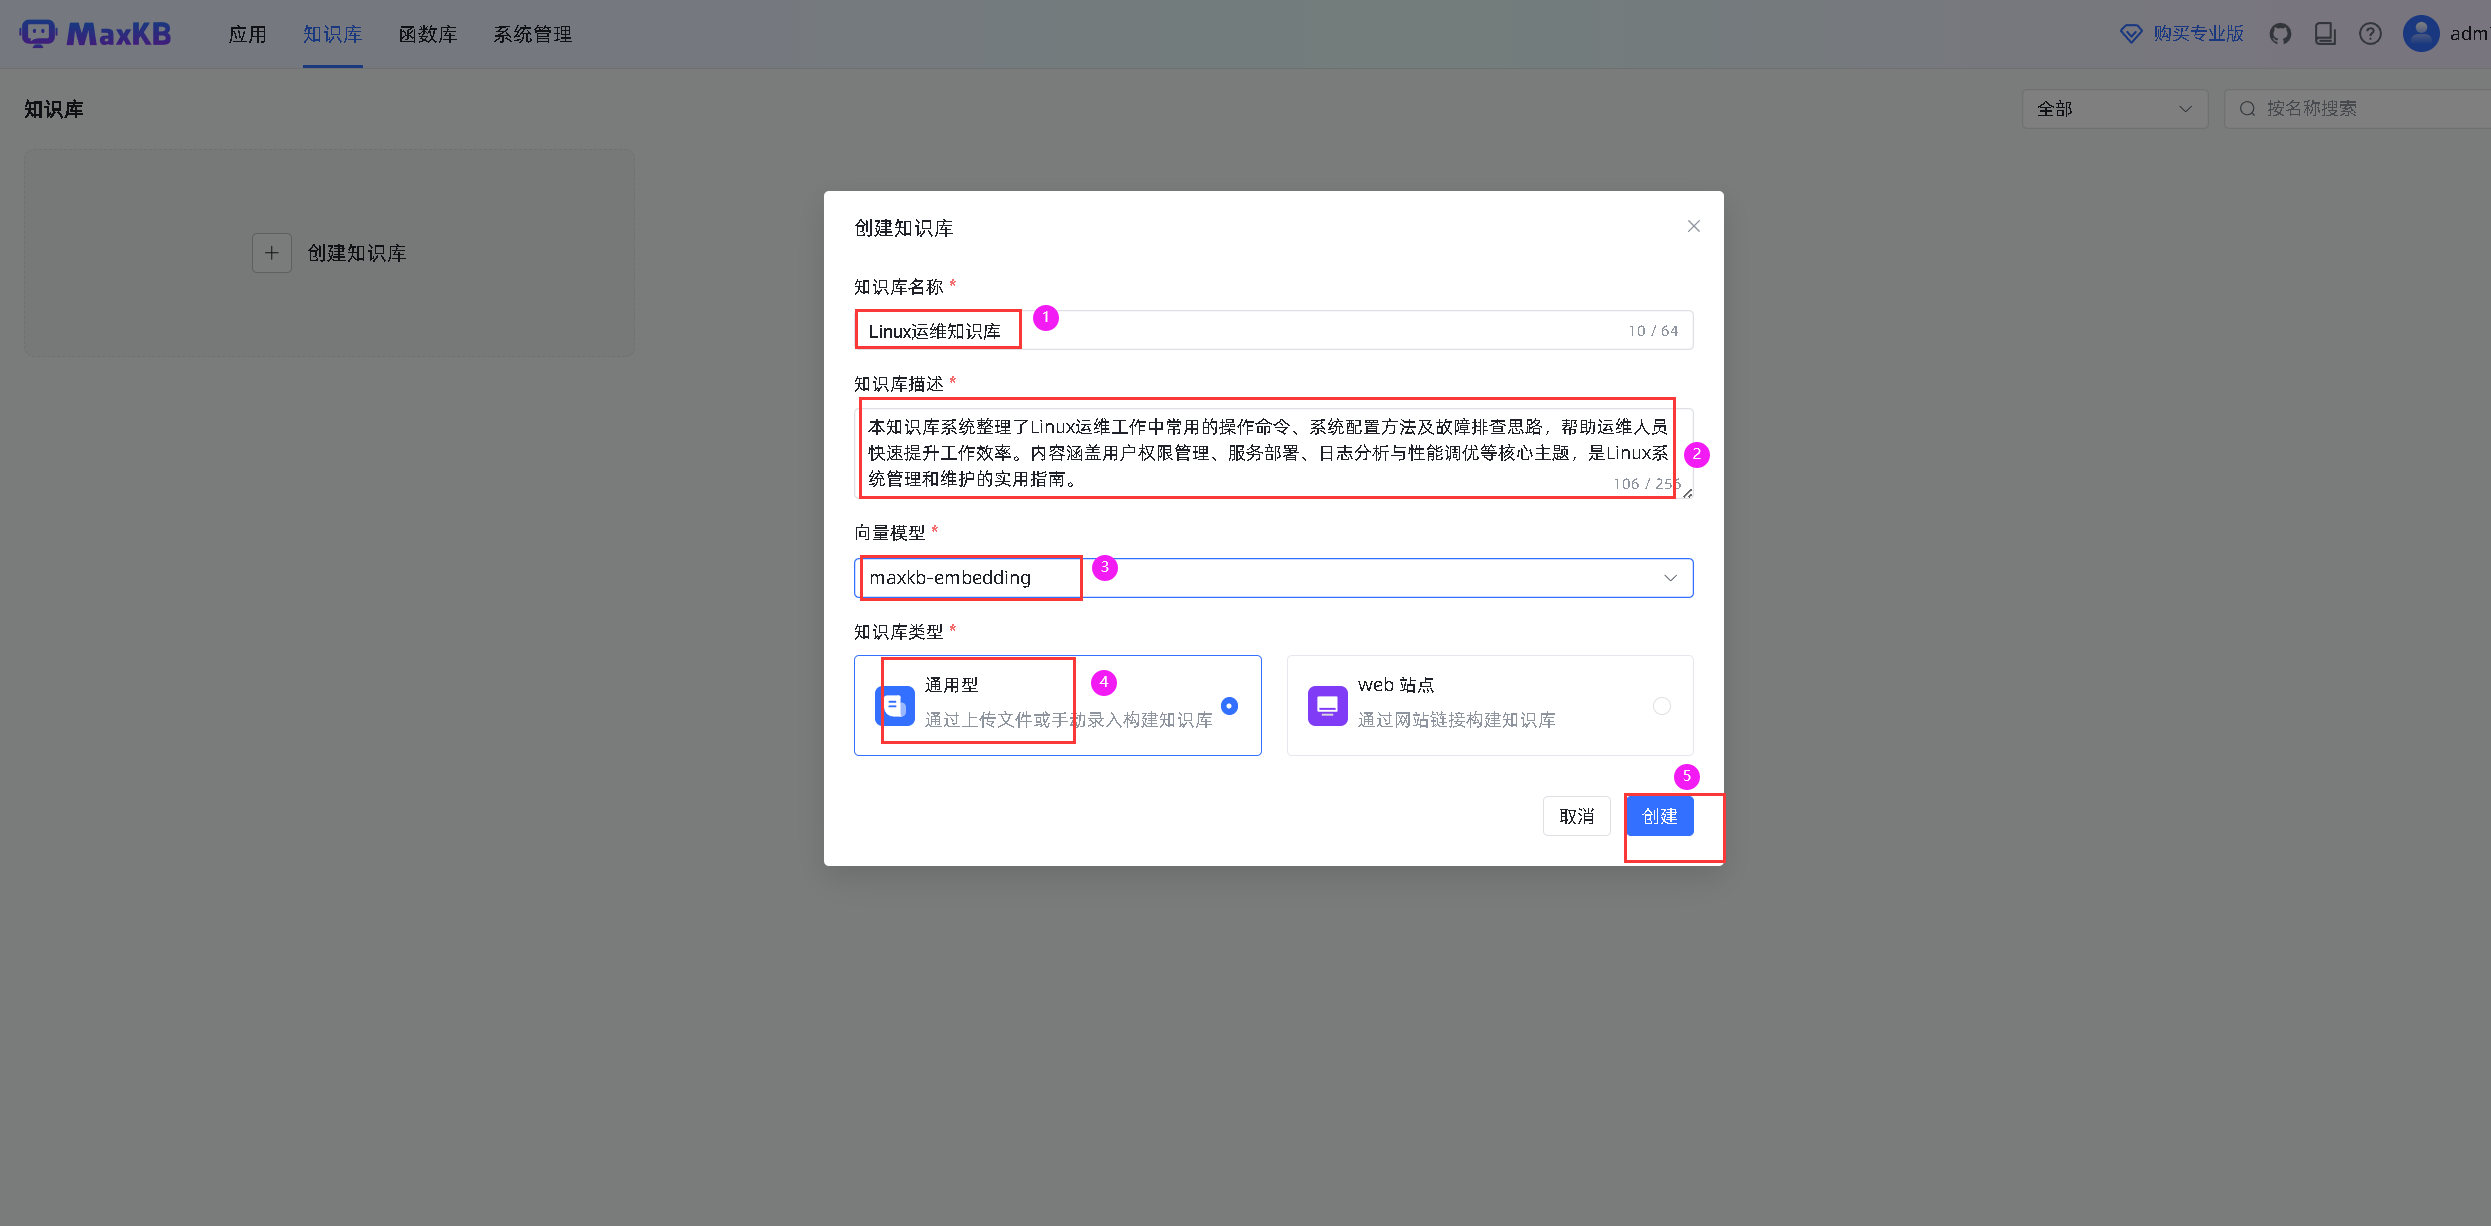Open the 全部 filter dropdown
The height and width of the screenshot is (1226, 2491).
(x=2114, y=108)
